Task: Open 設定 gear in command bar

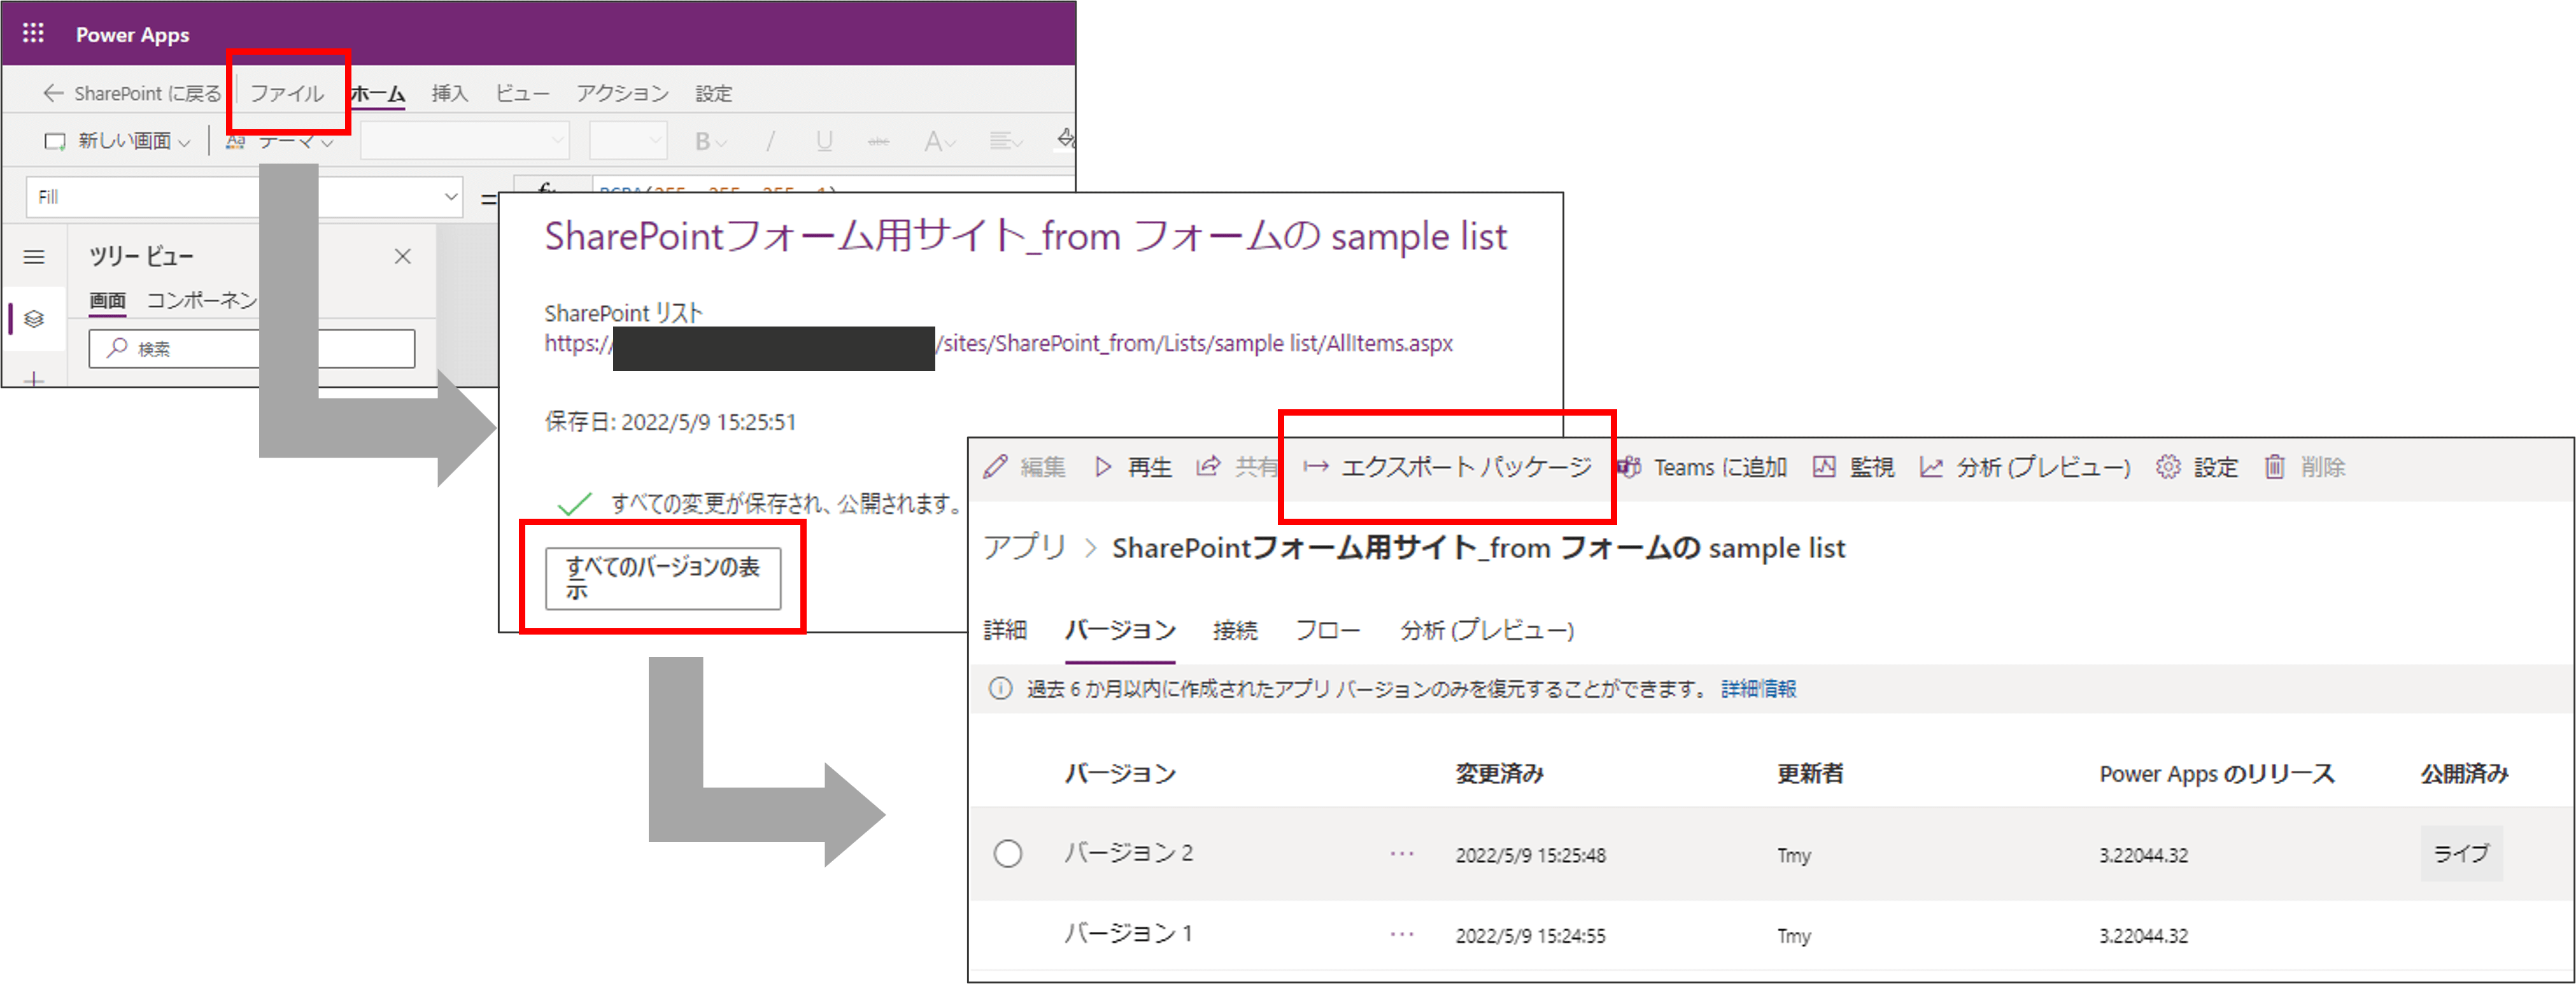Action: (2197, 467)
